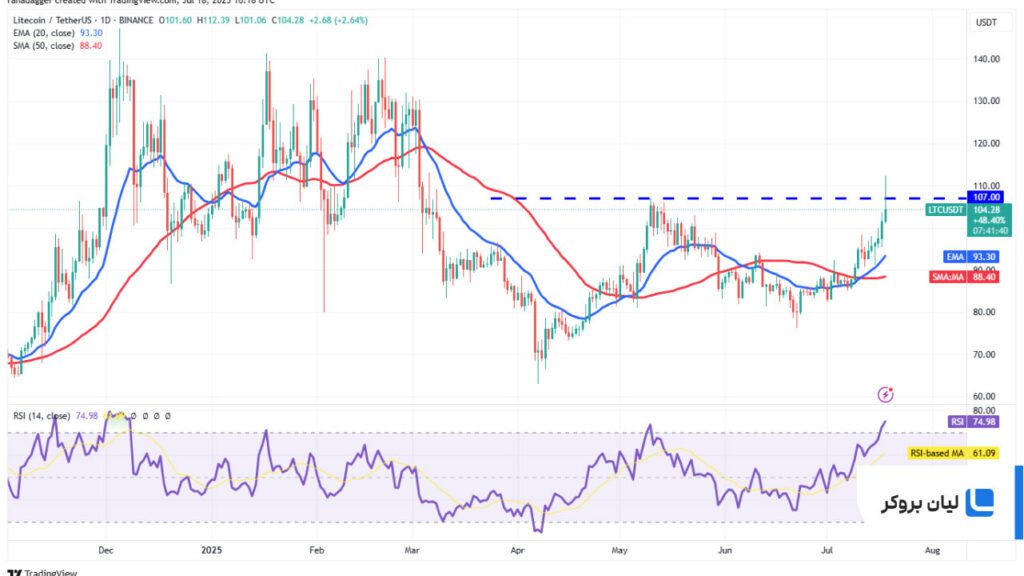
Task: Click the Jul label on time axis
Action: (827, 550)
